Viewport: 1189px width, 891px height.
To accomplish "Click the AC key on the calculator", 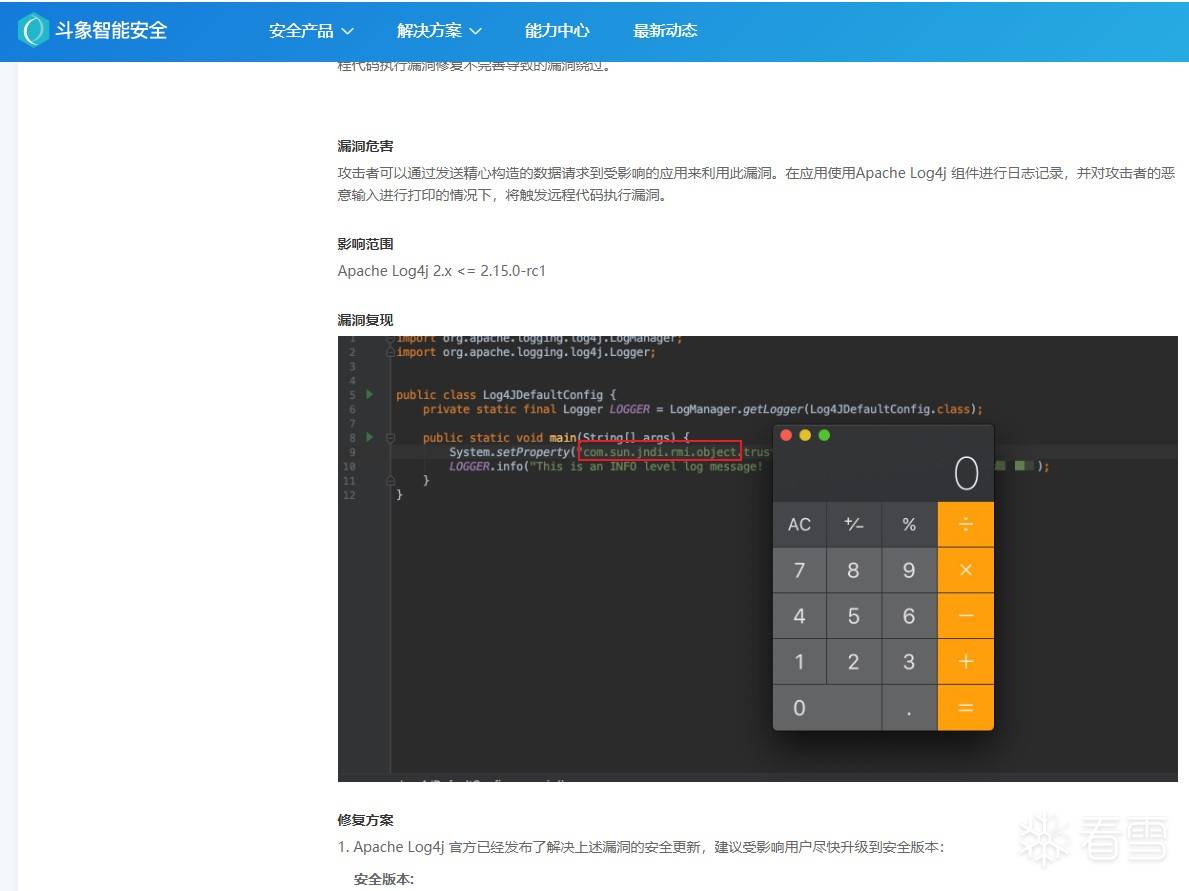I will 799,525.
